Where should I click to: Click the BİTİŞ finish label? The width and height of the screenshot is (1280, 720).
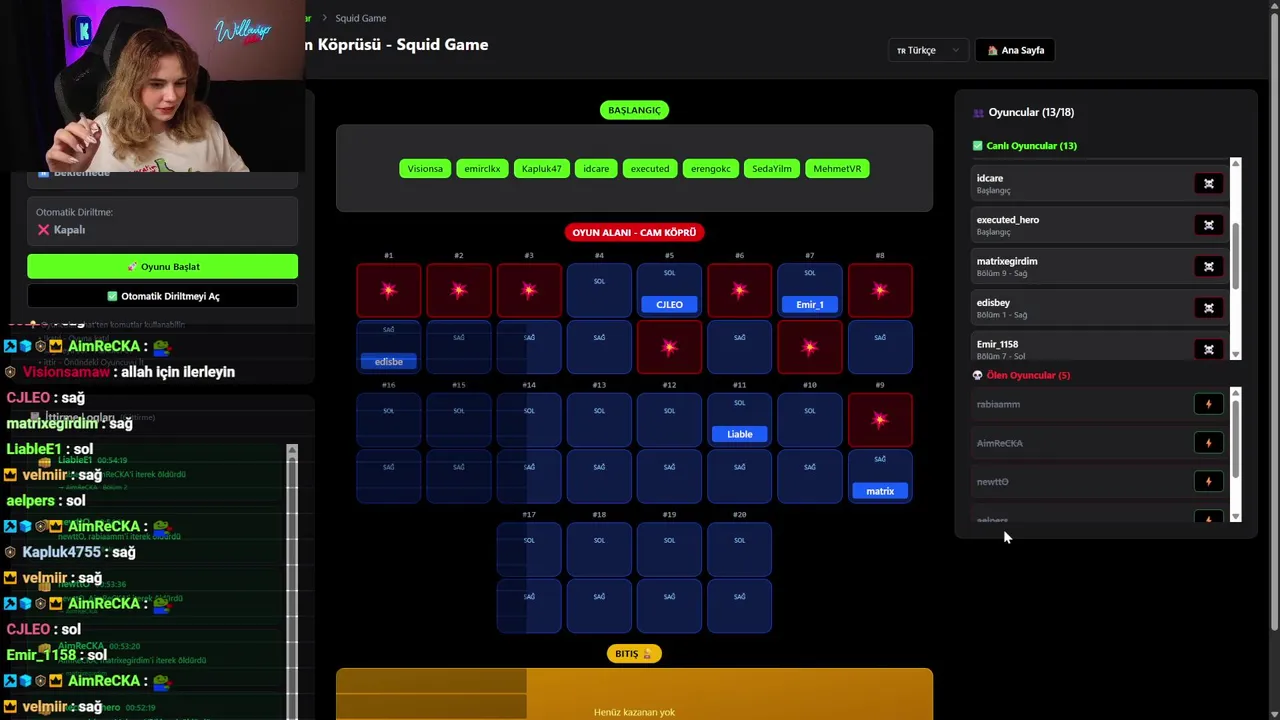[634, 654]
